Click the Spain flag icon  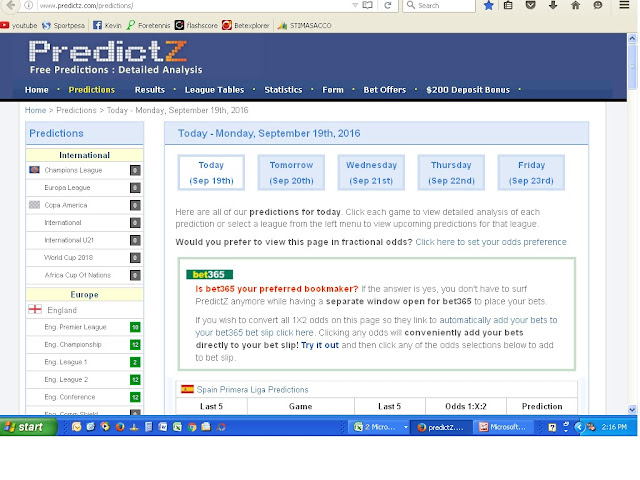point(187,389)
